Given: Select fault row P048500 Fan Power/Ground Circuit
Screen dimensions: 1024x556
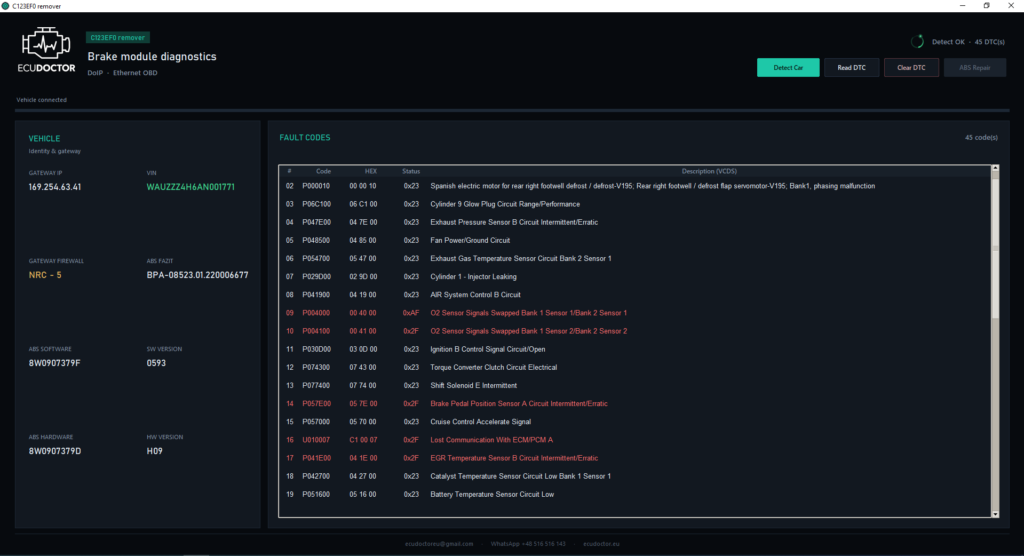Looking at the screenshot, I should [x=635, y=240].
